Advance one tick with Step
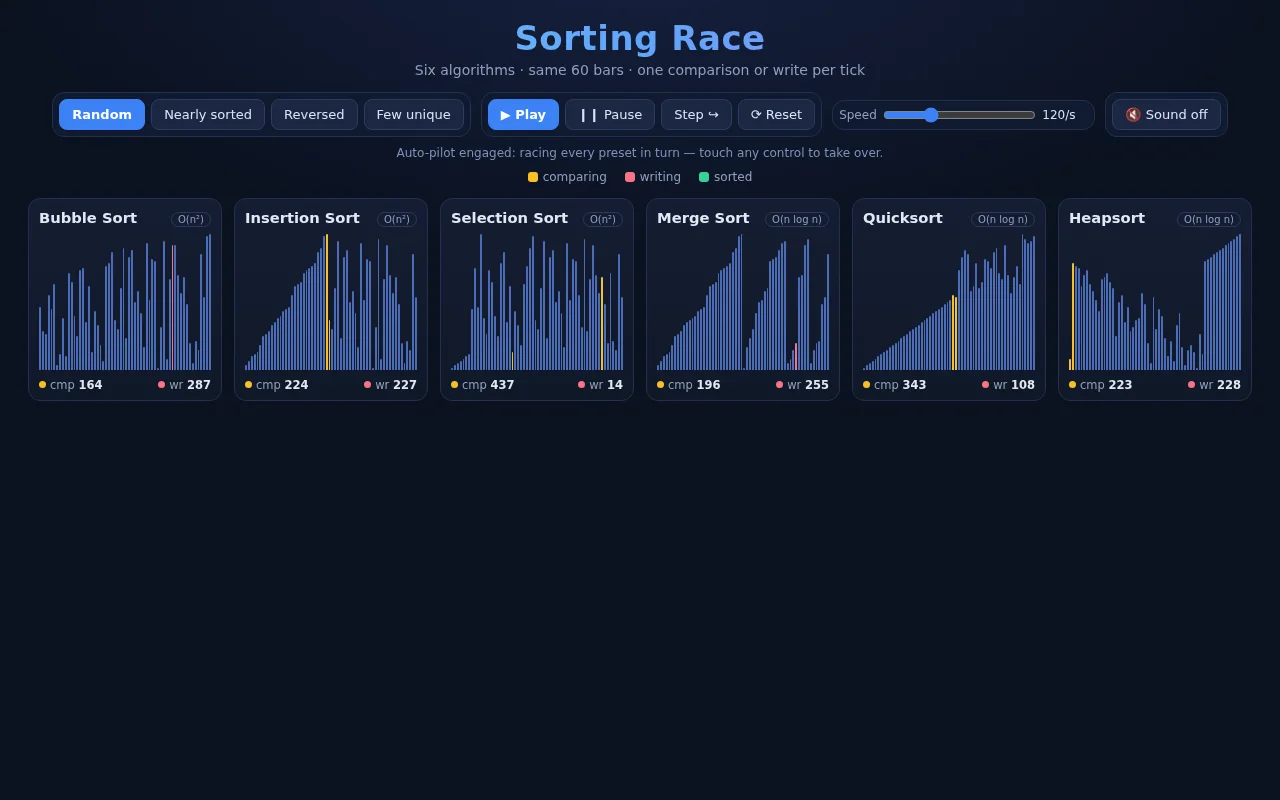 click(x=696, y=114)
